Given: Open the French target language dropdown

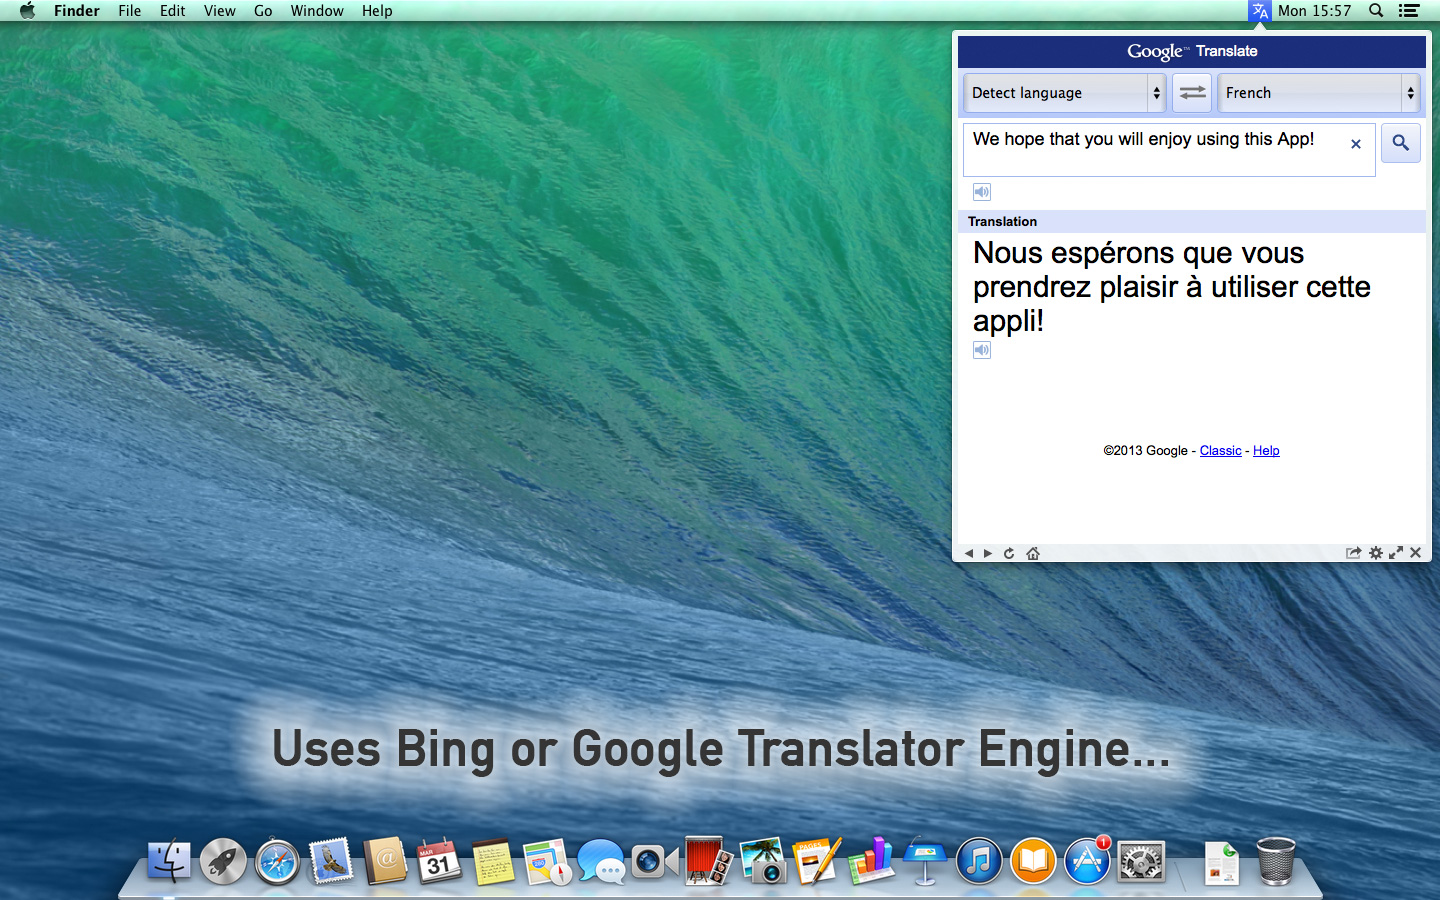Looking at the screenshot, I should (x=1318, y=92).
